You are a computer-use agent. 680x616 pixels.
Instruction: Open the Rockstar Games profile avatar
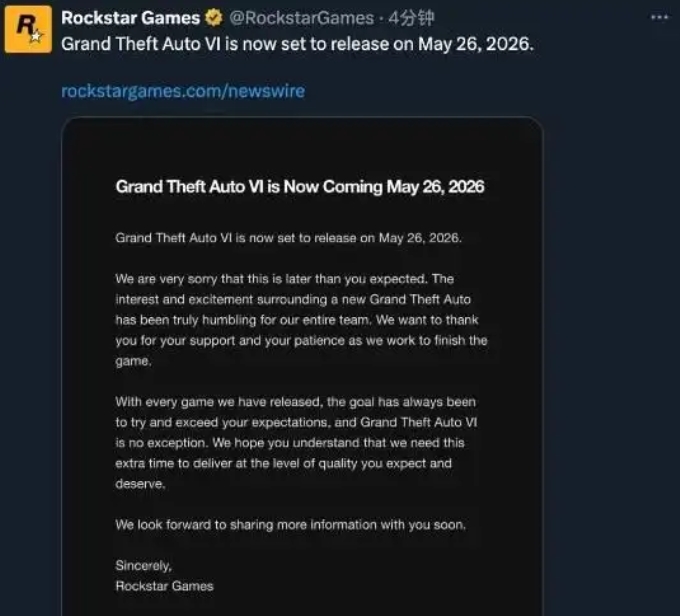pos(28,29)
